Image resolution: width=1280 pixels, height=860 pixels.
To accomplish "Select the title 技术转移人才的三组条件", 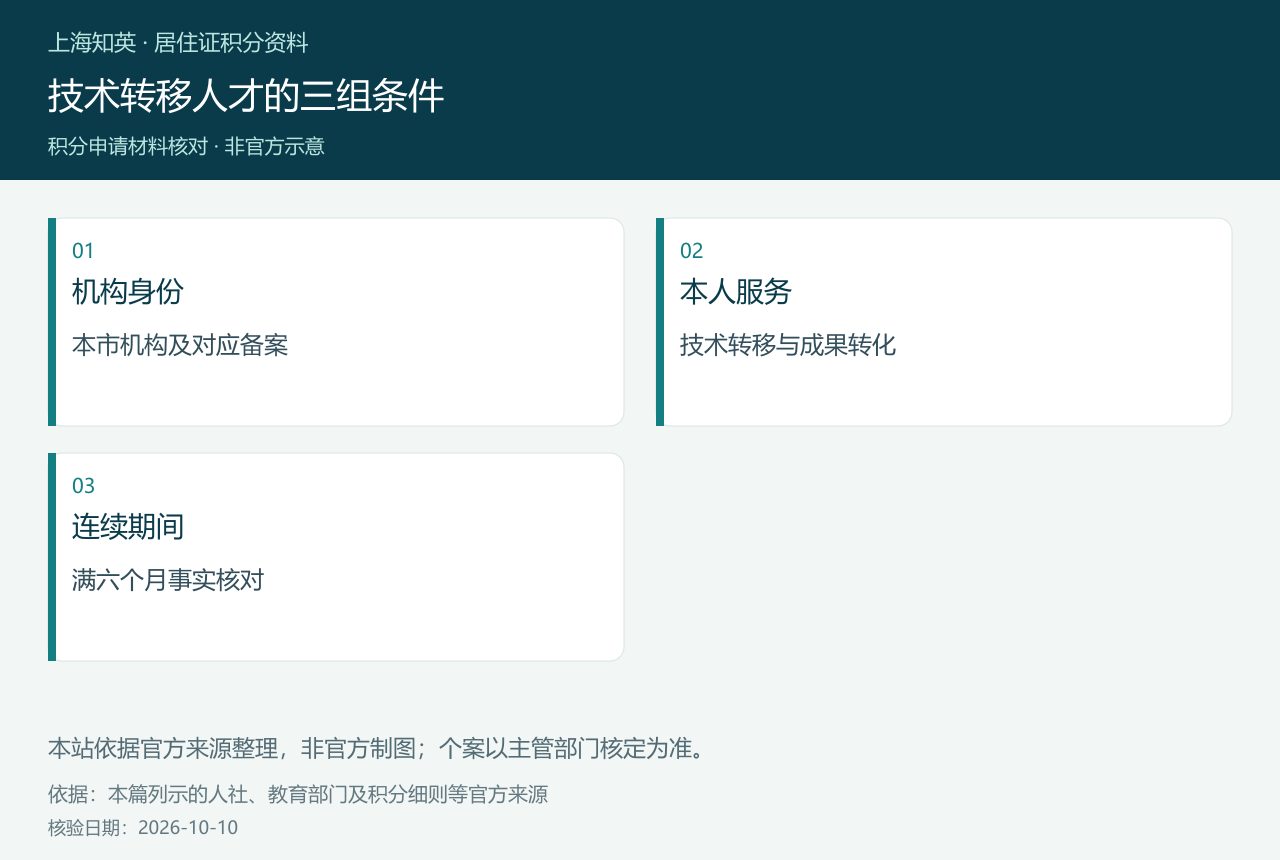I will click(x=246, y=96).
